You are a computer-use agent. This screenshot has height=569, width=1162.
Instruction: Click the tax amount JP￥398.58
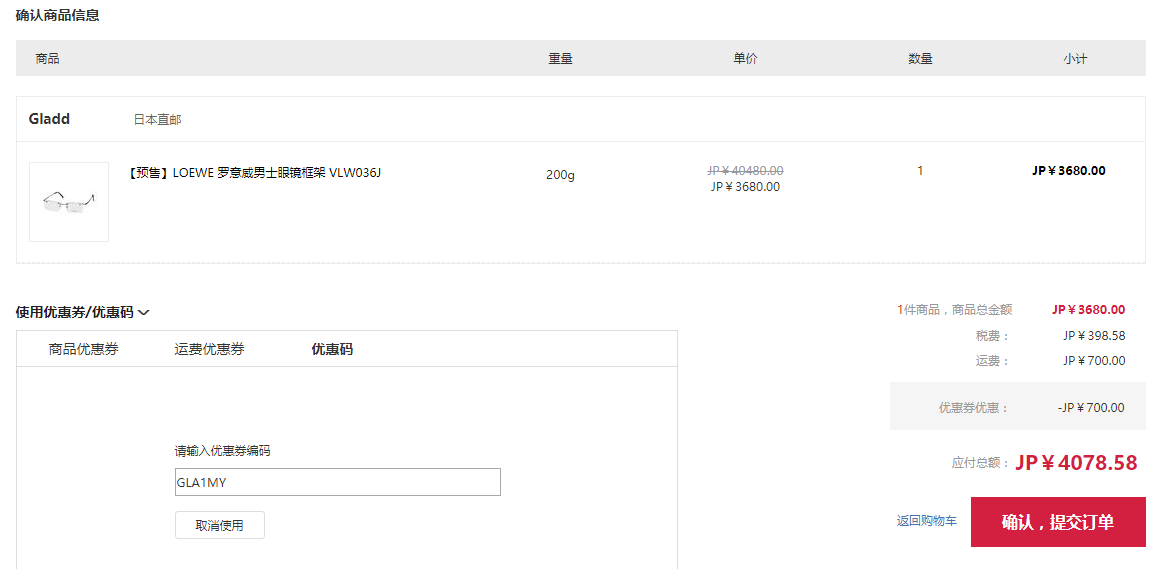(1094, 336)
